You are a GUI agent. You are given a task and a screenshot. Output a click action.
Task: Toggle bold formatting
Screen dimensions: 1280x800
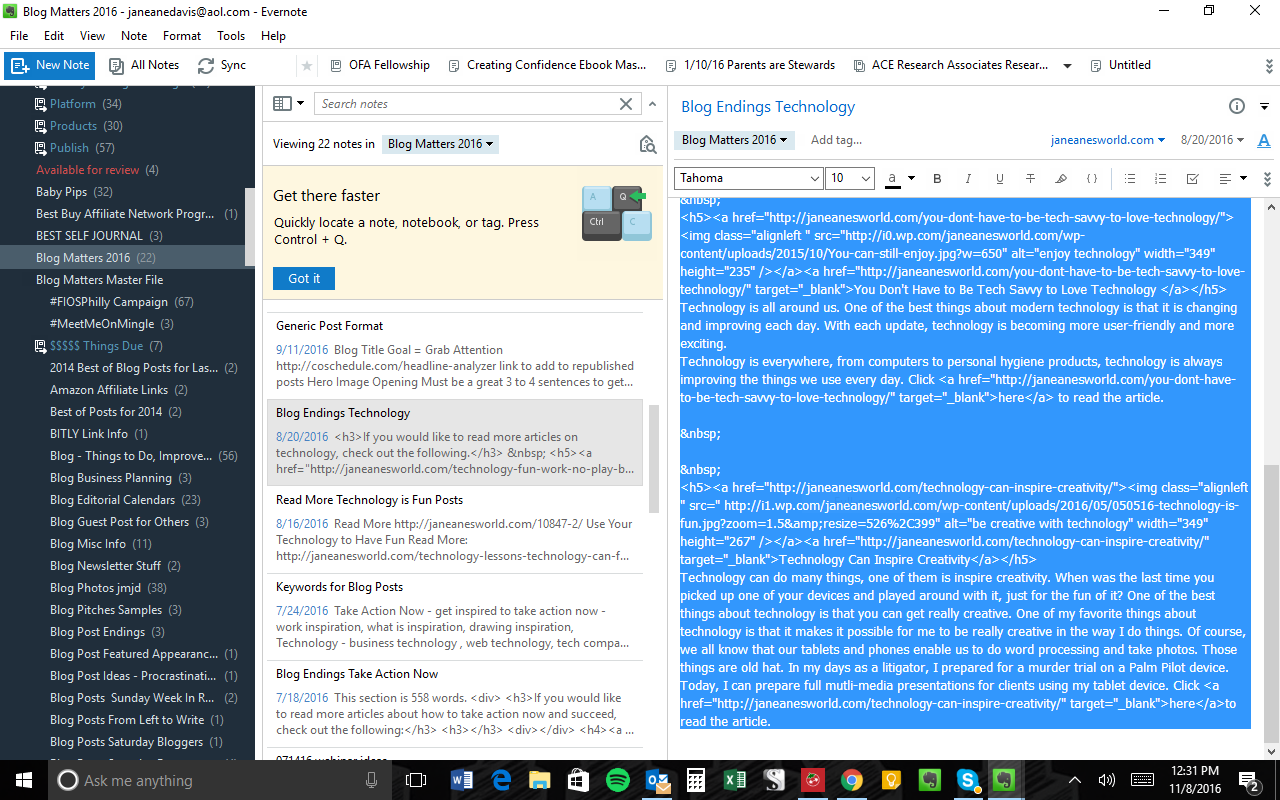pyautogui.click(x=937, y=179)
